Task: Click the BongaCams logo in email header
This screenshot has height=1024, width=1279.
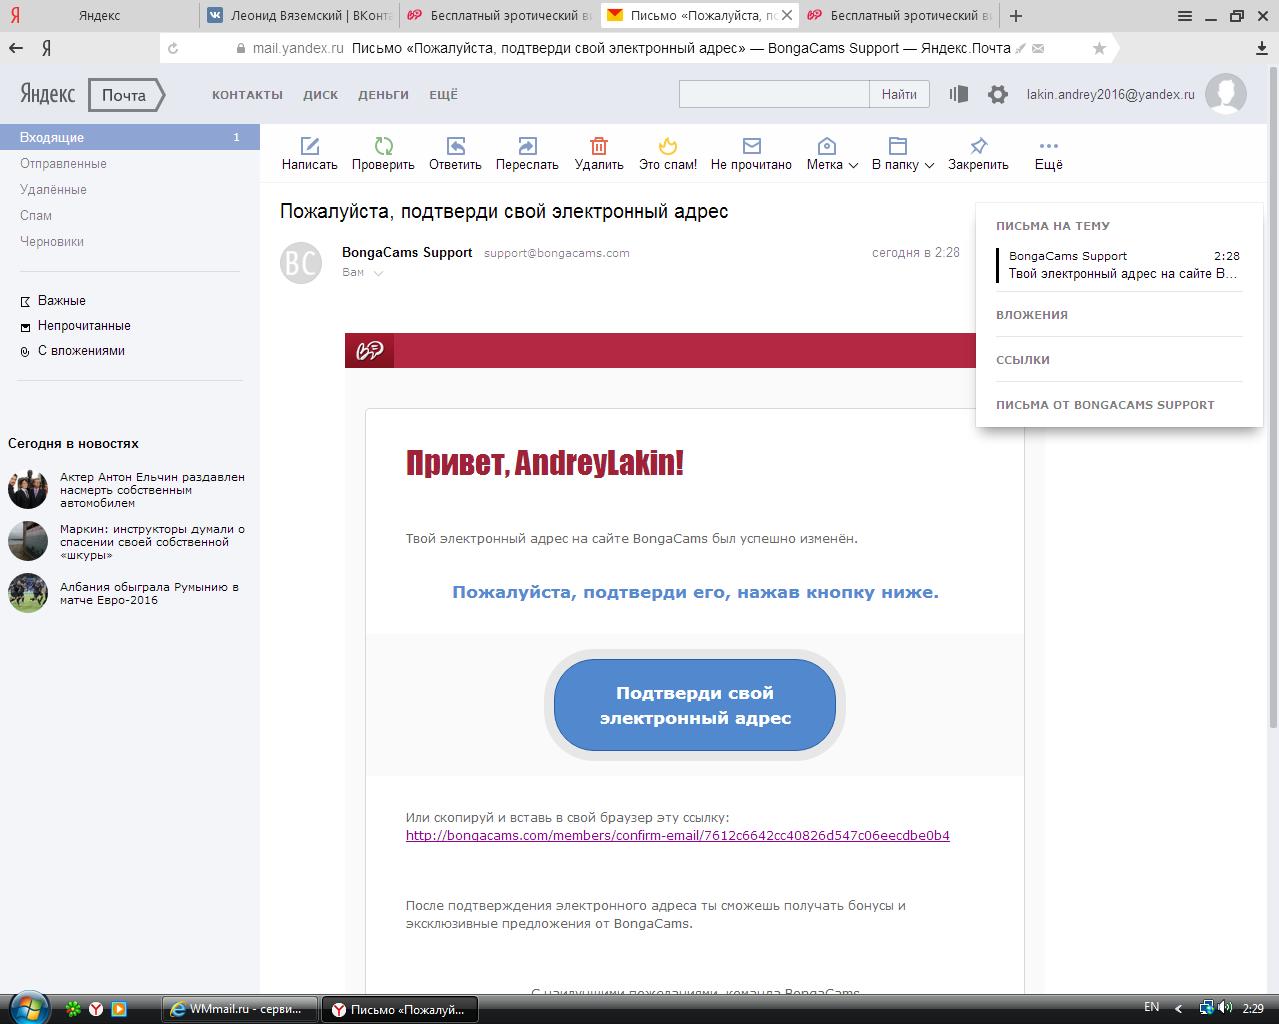Action: 370,351
